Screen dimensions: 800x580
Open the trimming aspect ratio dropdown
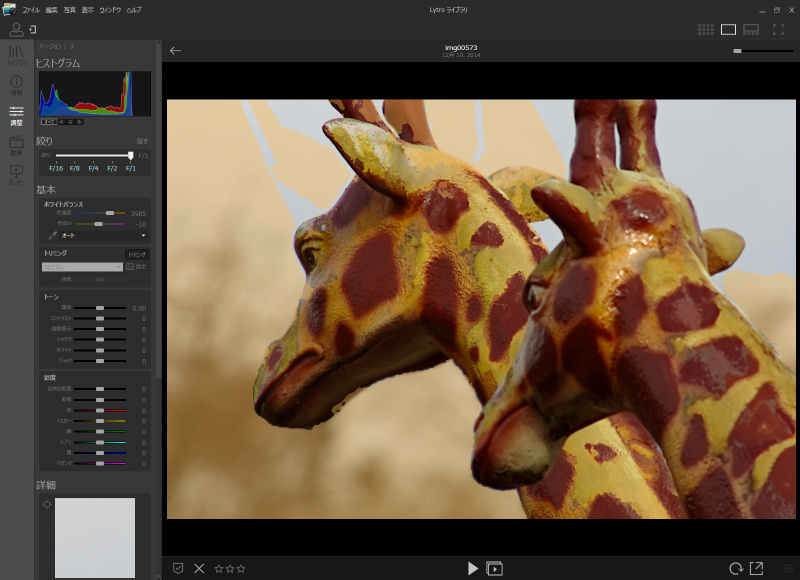pos(82,267)
